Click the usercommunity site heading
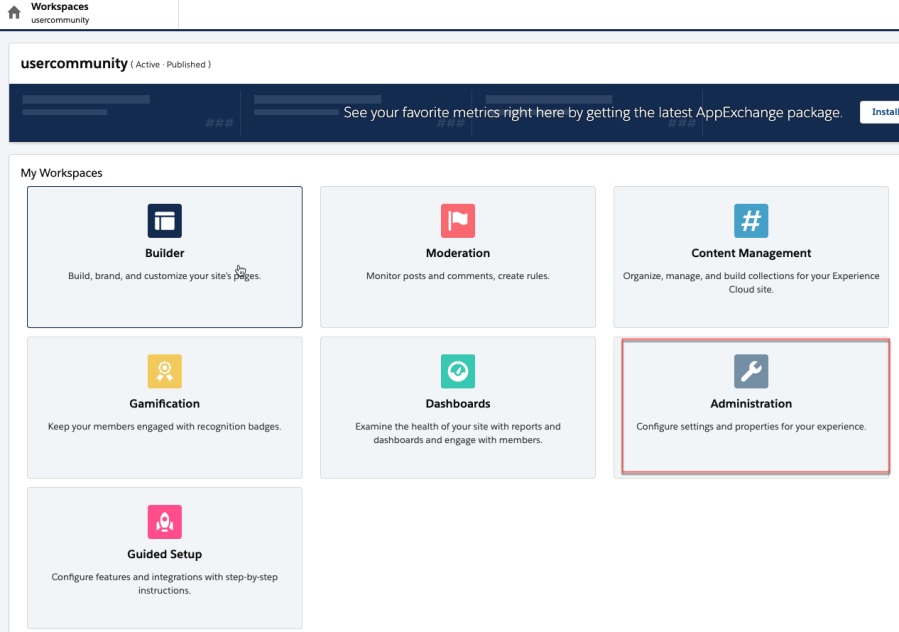The image size is (899, 632). [74, 64]
